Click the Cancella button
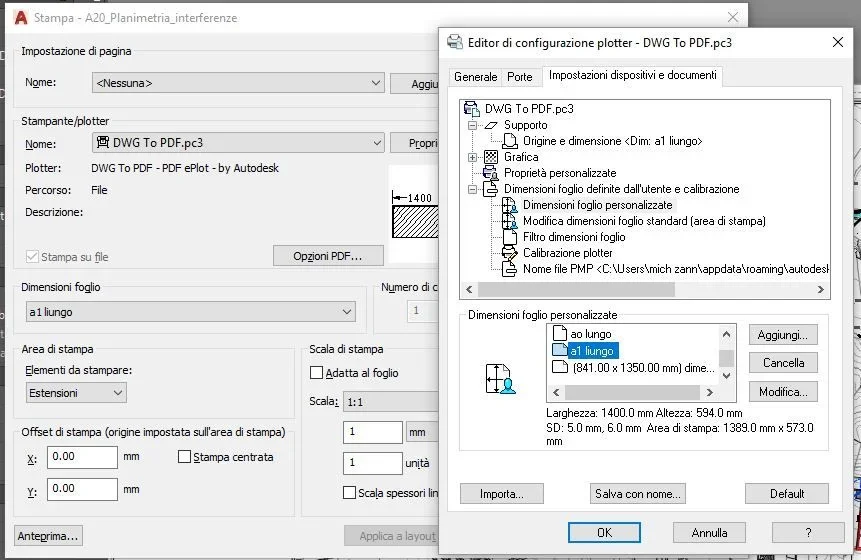861x560 pixels. pos(783,363)
